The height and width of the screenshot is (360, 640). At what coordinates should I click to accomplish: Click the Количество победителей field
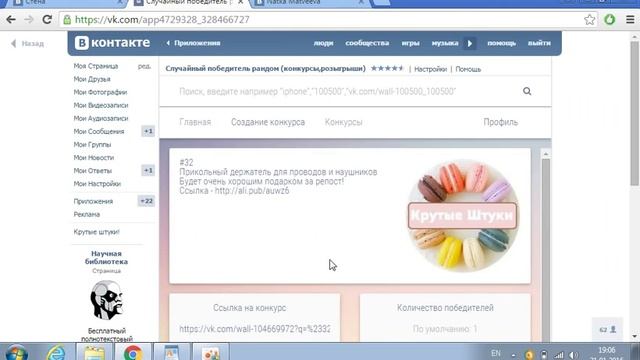click(x=445, y=329)
